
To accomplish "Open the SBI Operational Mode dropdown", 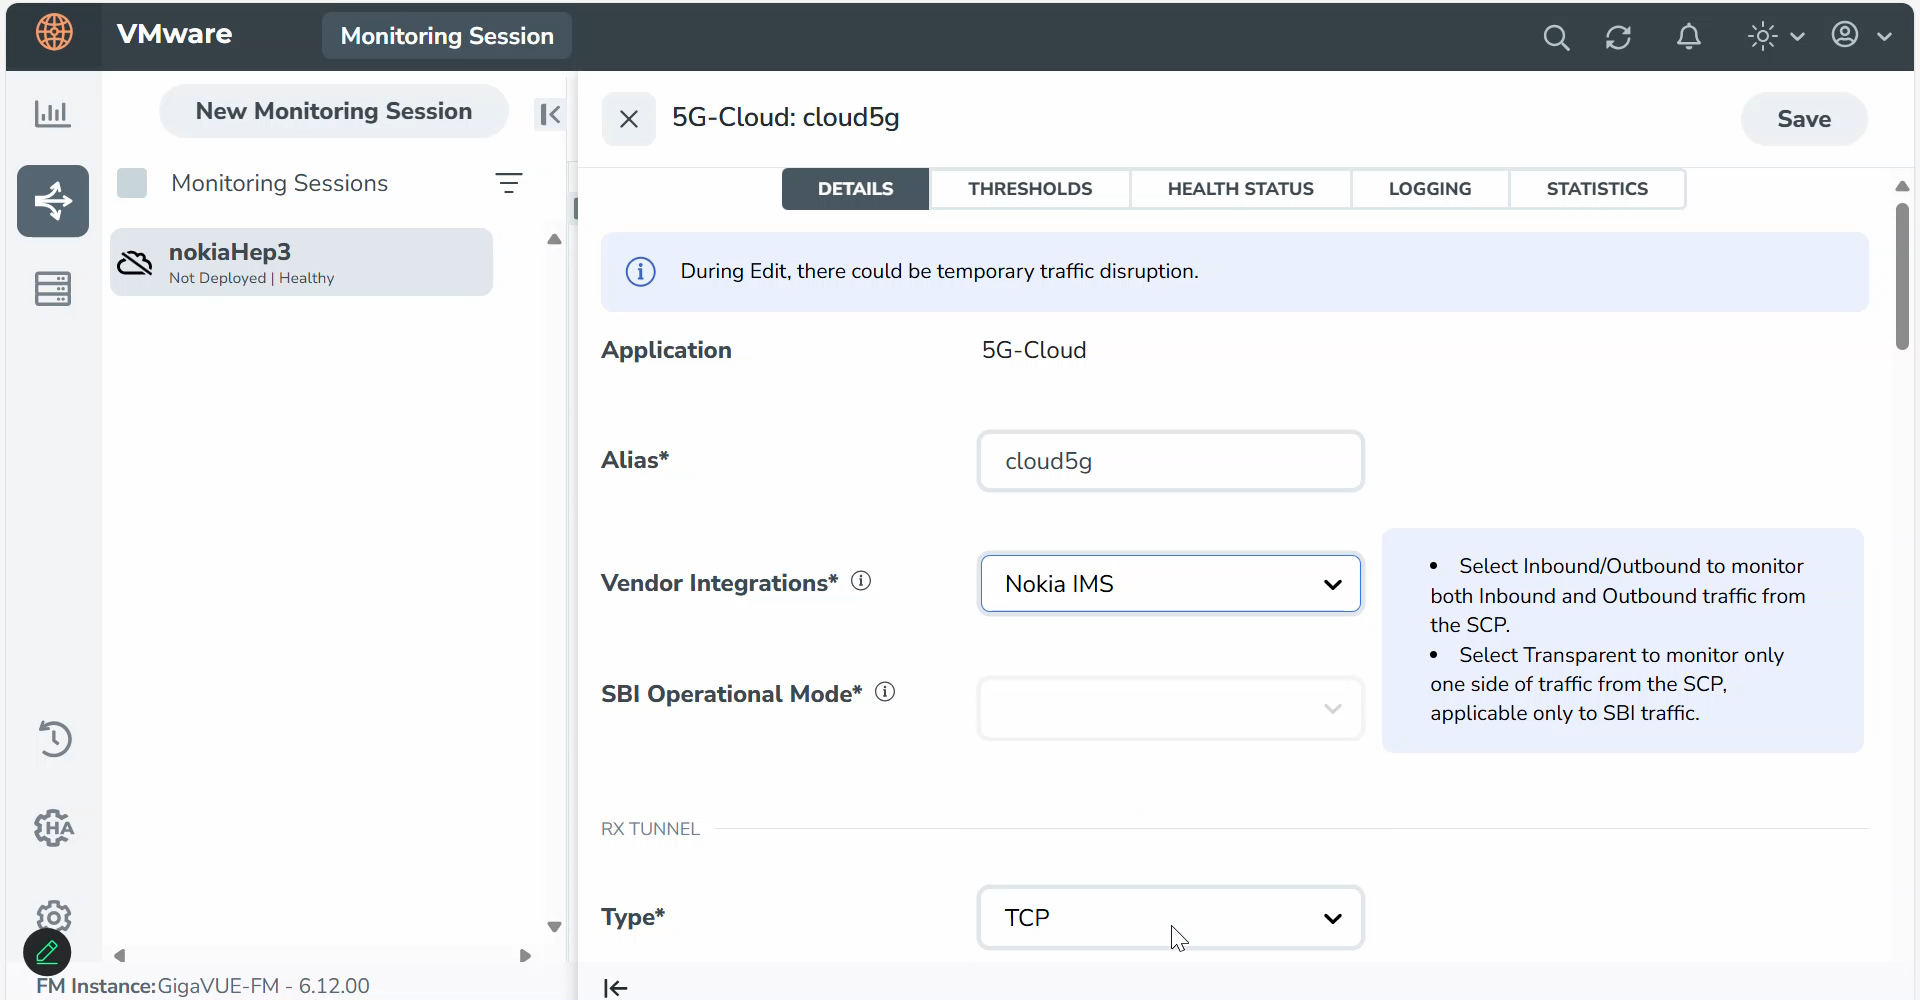I will click(1170, 709).
